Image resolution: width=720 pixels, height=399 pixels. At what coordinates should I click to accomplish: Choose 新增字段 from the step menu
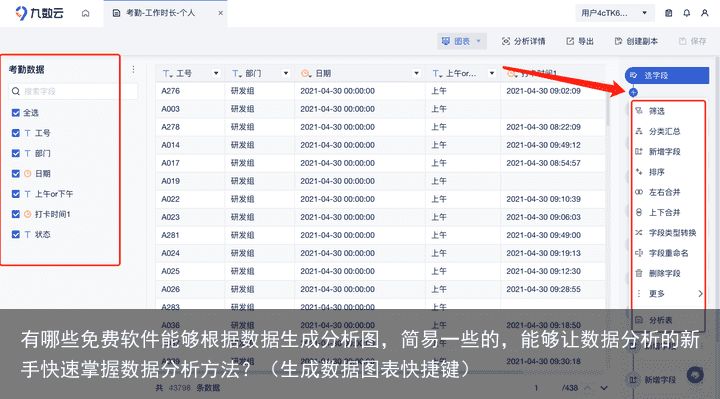669,152
